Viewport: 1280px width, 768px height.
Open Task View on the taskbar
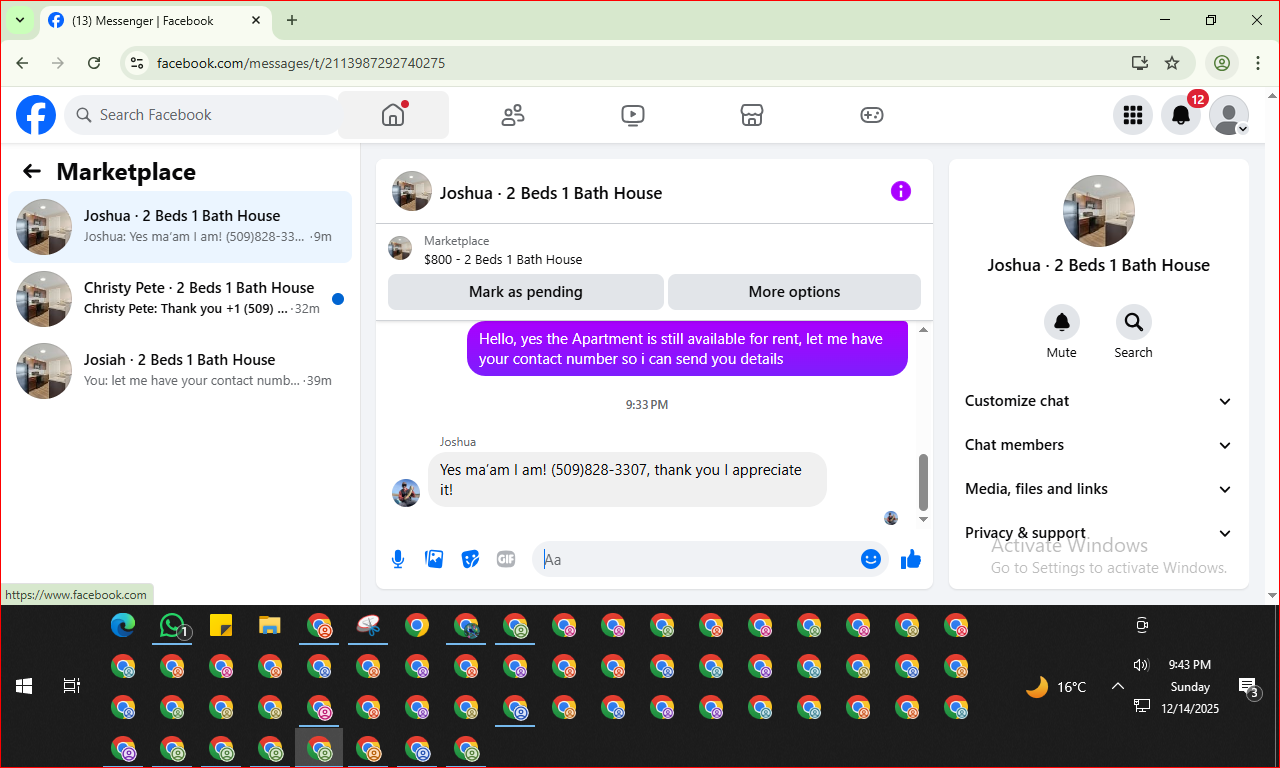click(72, 686)
